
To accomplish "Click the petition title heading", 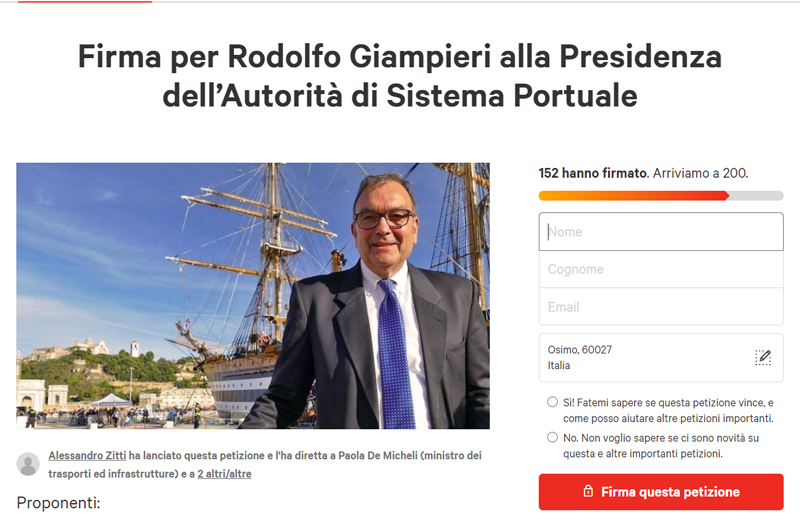I will click(400, 76).
